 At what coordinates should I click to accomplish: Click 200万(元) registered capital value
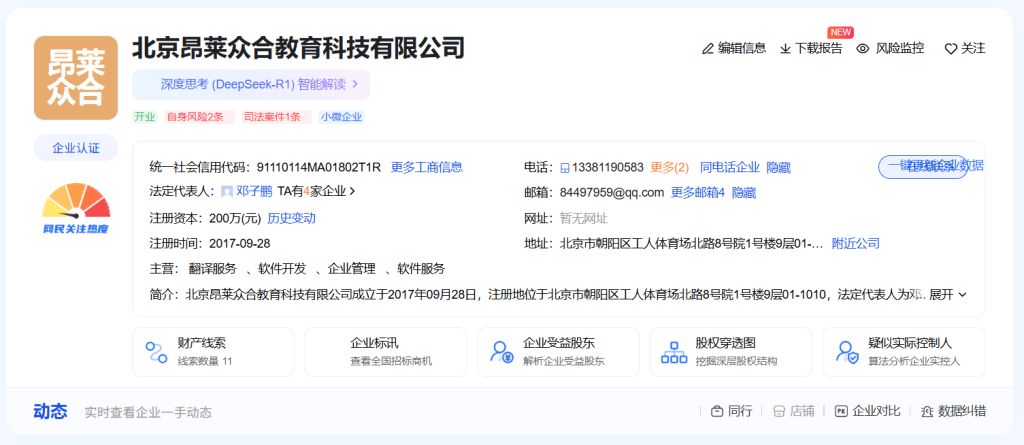click(x=235, y=218)
